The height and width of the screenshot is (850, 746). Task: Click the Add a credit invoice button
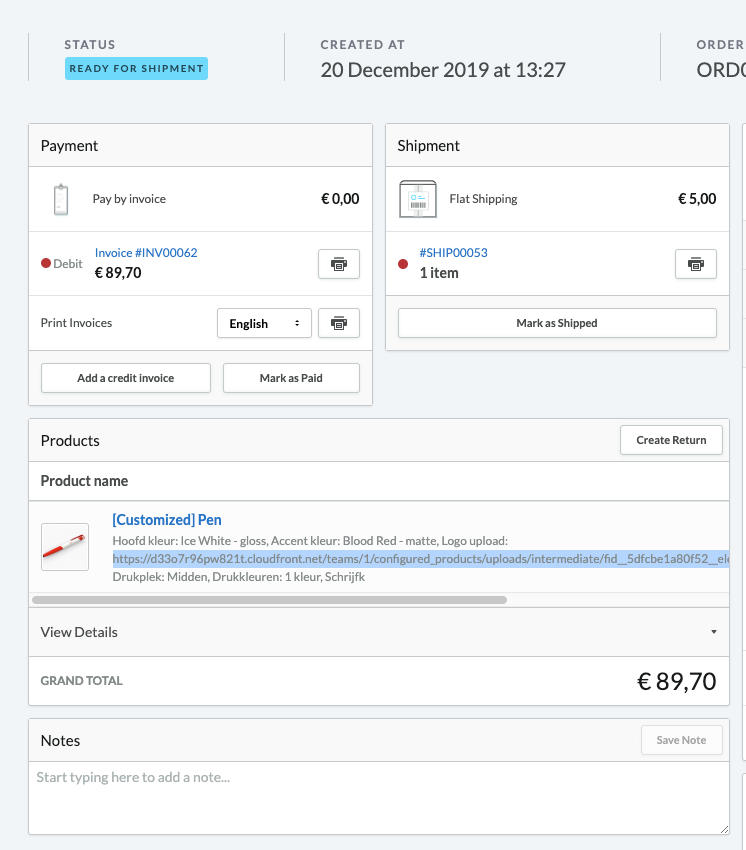click(x=125, y=378)
